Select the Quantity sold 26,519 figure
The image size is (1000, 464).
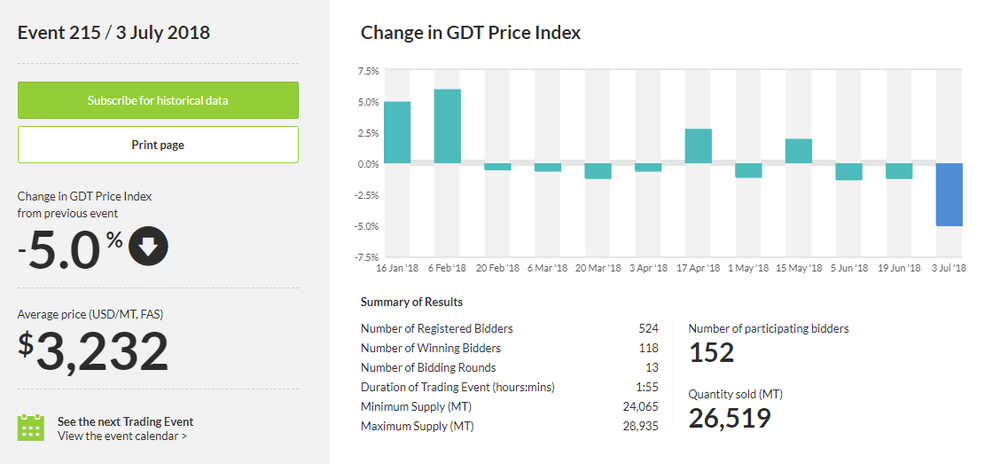[730, 418]
